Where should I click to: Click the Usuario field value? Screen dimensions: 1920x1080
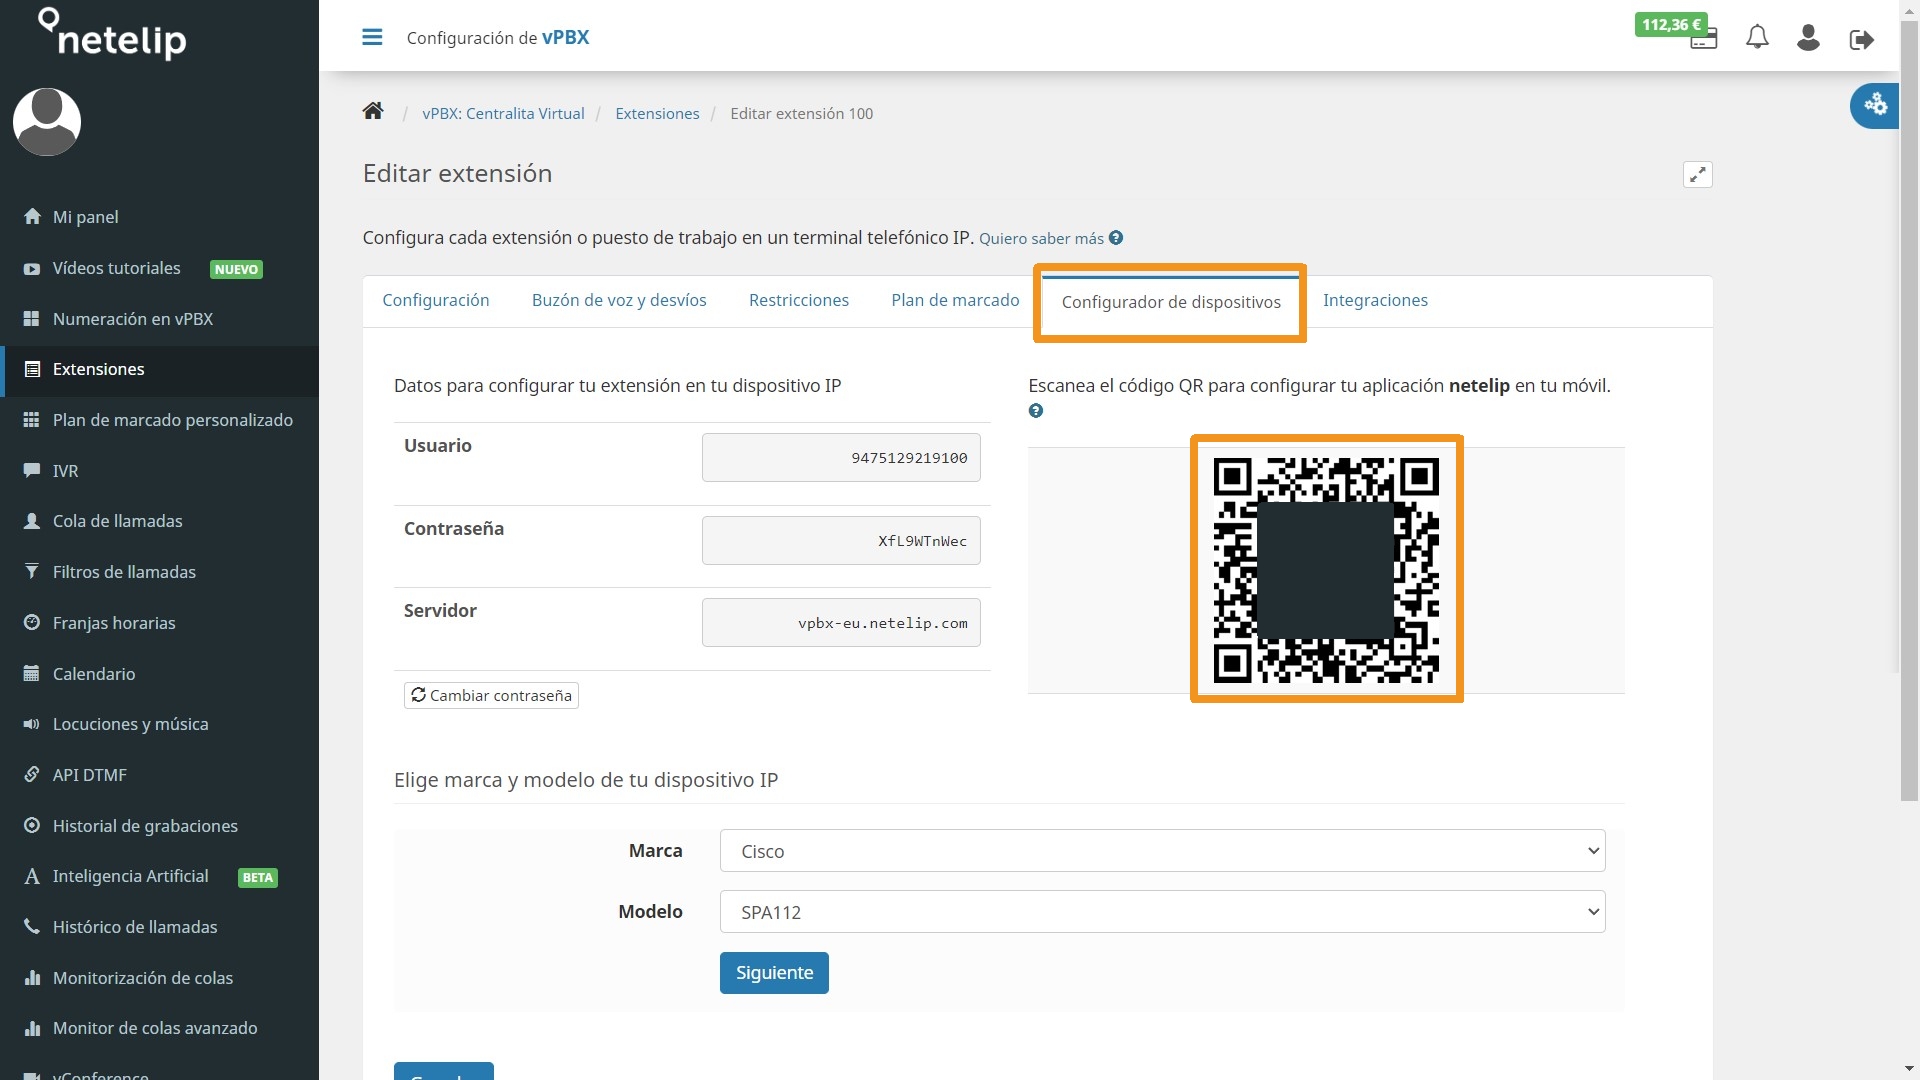pos(841,458)
